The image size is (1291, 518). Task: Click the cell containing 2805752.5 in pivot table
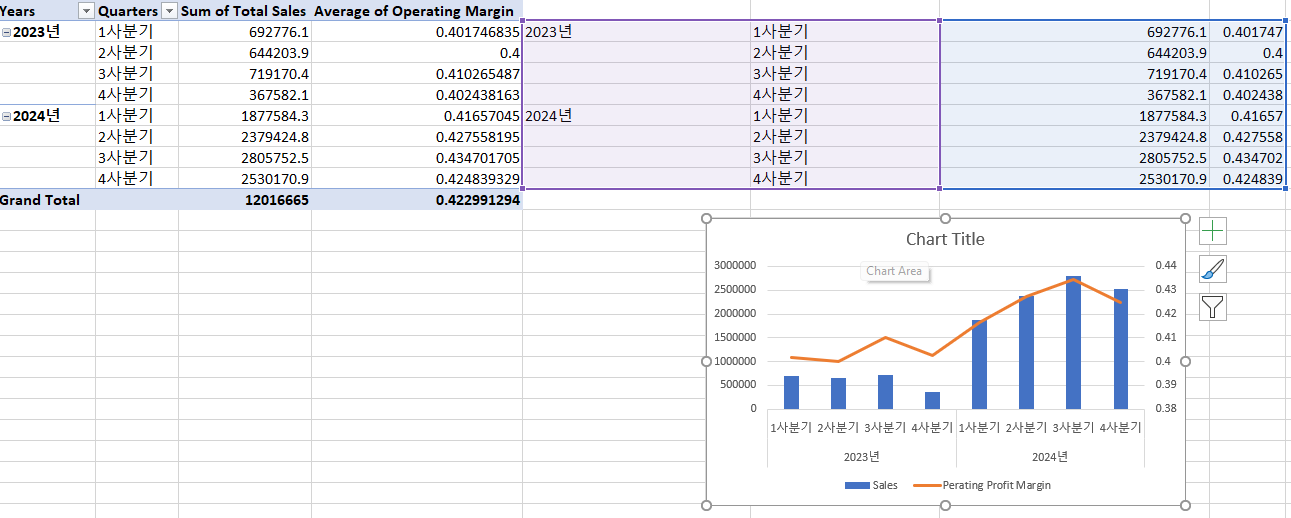[x=245, y=158]
